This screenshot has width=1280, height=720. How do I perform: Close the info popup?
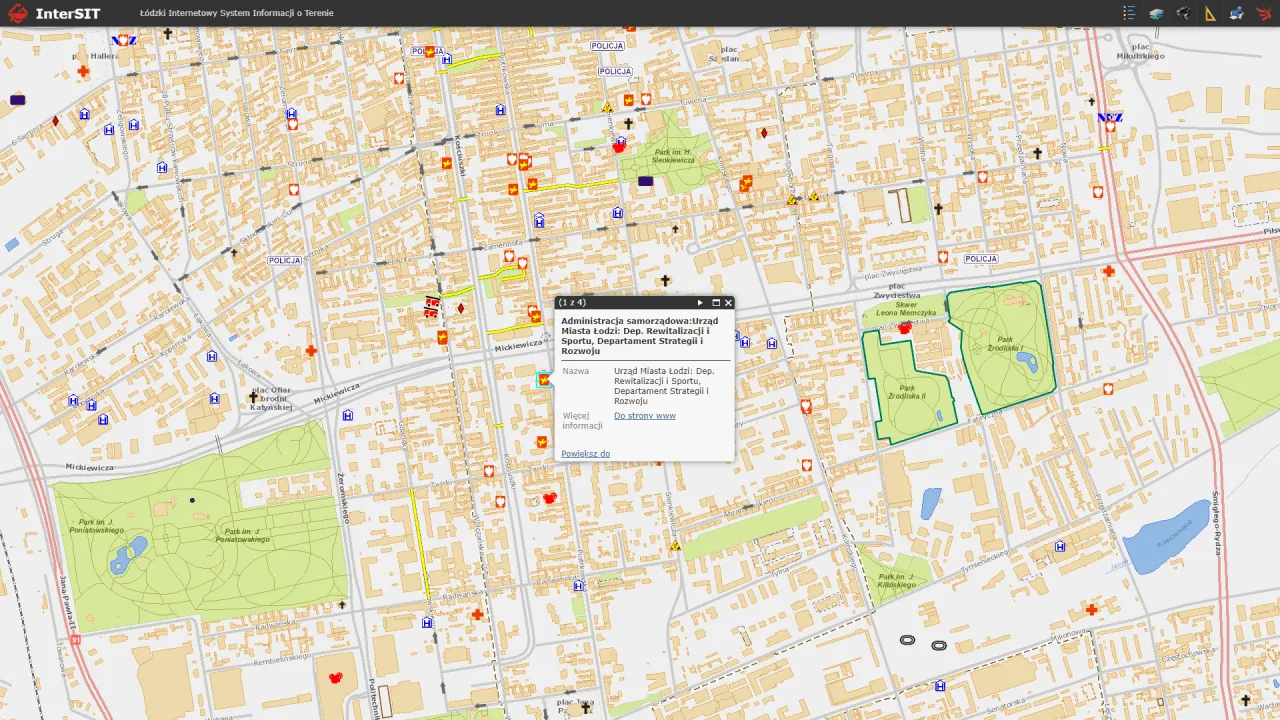click(729, 302)
